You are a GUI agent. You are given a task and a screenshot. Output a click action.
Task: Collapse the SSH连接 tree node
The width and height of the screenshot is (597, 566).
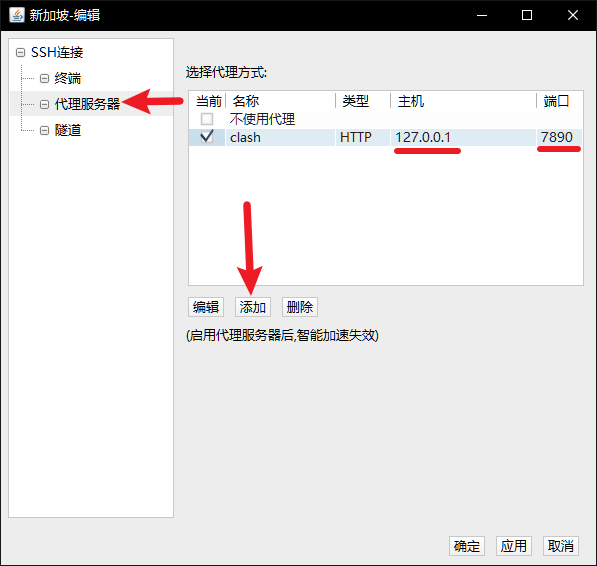pyautogui.click(x=21, y=52)
